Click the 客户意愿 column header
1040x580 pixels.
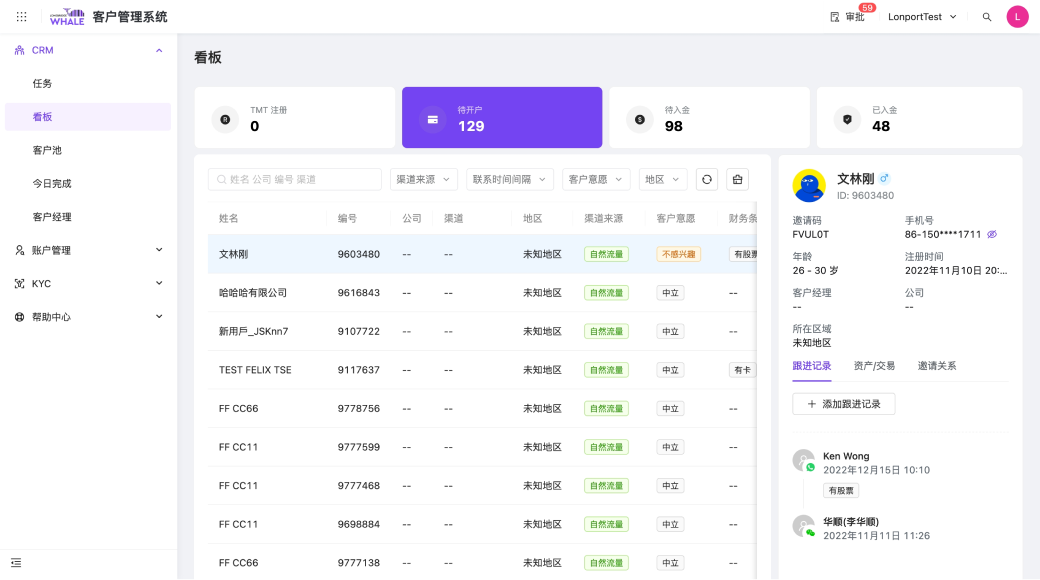pos(676,218)
